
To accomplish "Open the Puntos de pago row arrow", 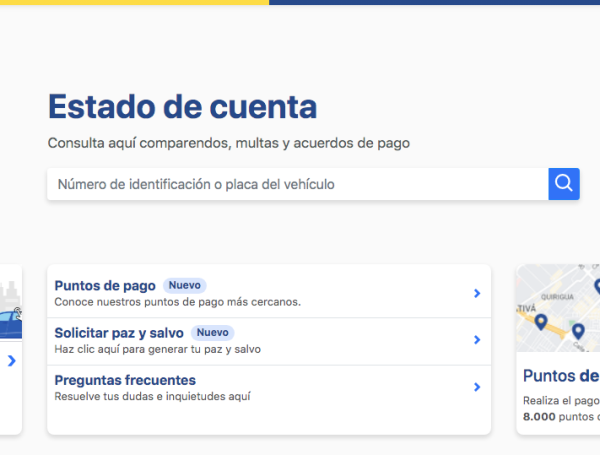I will tap(477, 293).
